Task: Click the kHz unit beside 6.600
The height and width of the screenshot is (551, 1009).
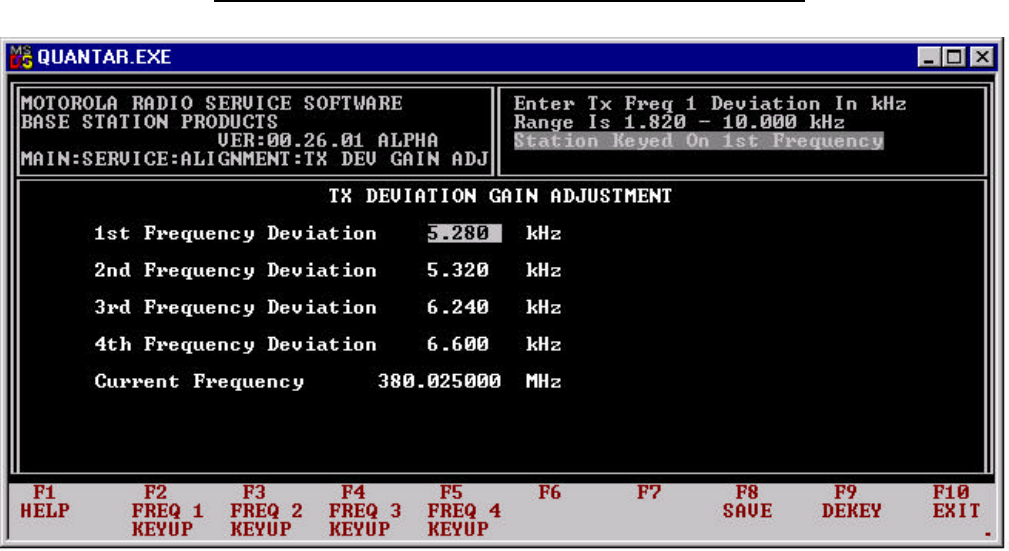Action: click(x=543, y=344)
